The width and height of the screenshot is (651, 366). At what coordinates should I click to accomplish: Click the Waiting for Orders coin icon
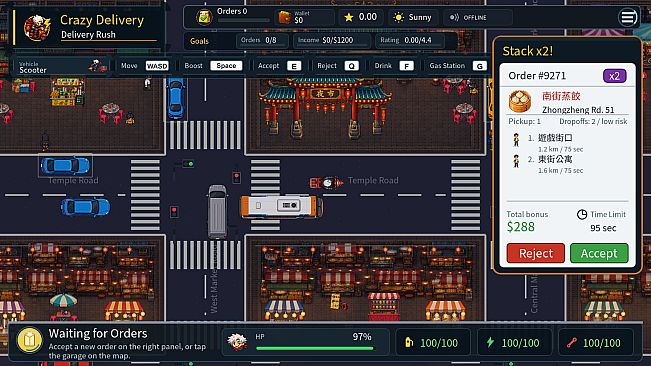click(x=29, y=341)
